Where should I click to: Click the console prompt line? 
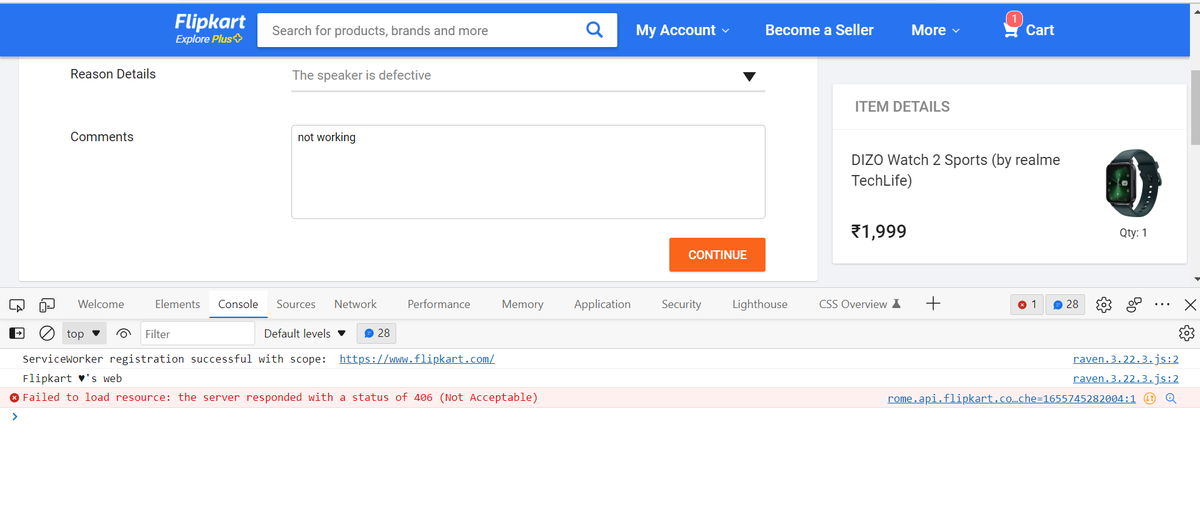pos(600,417)
